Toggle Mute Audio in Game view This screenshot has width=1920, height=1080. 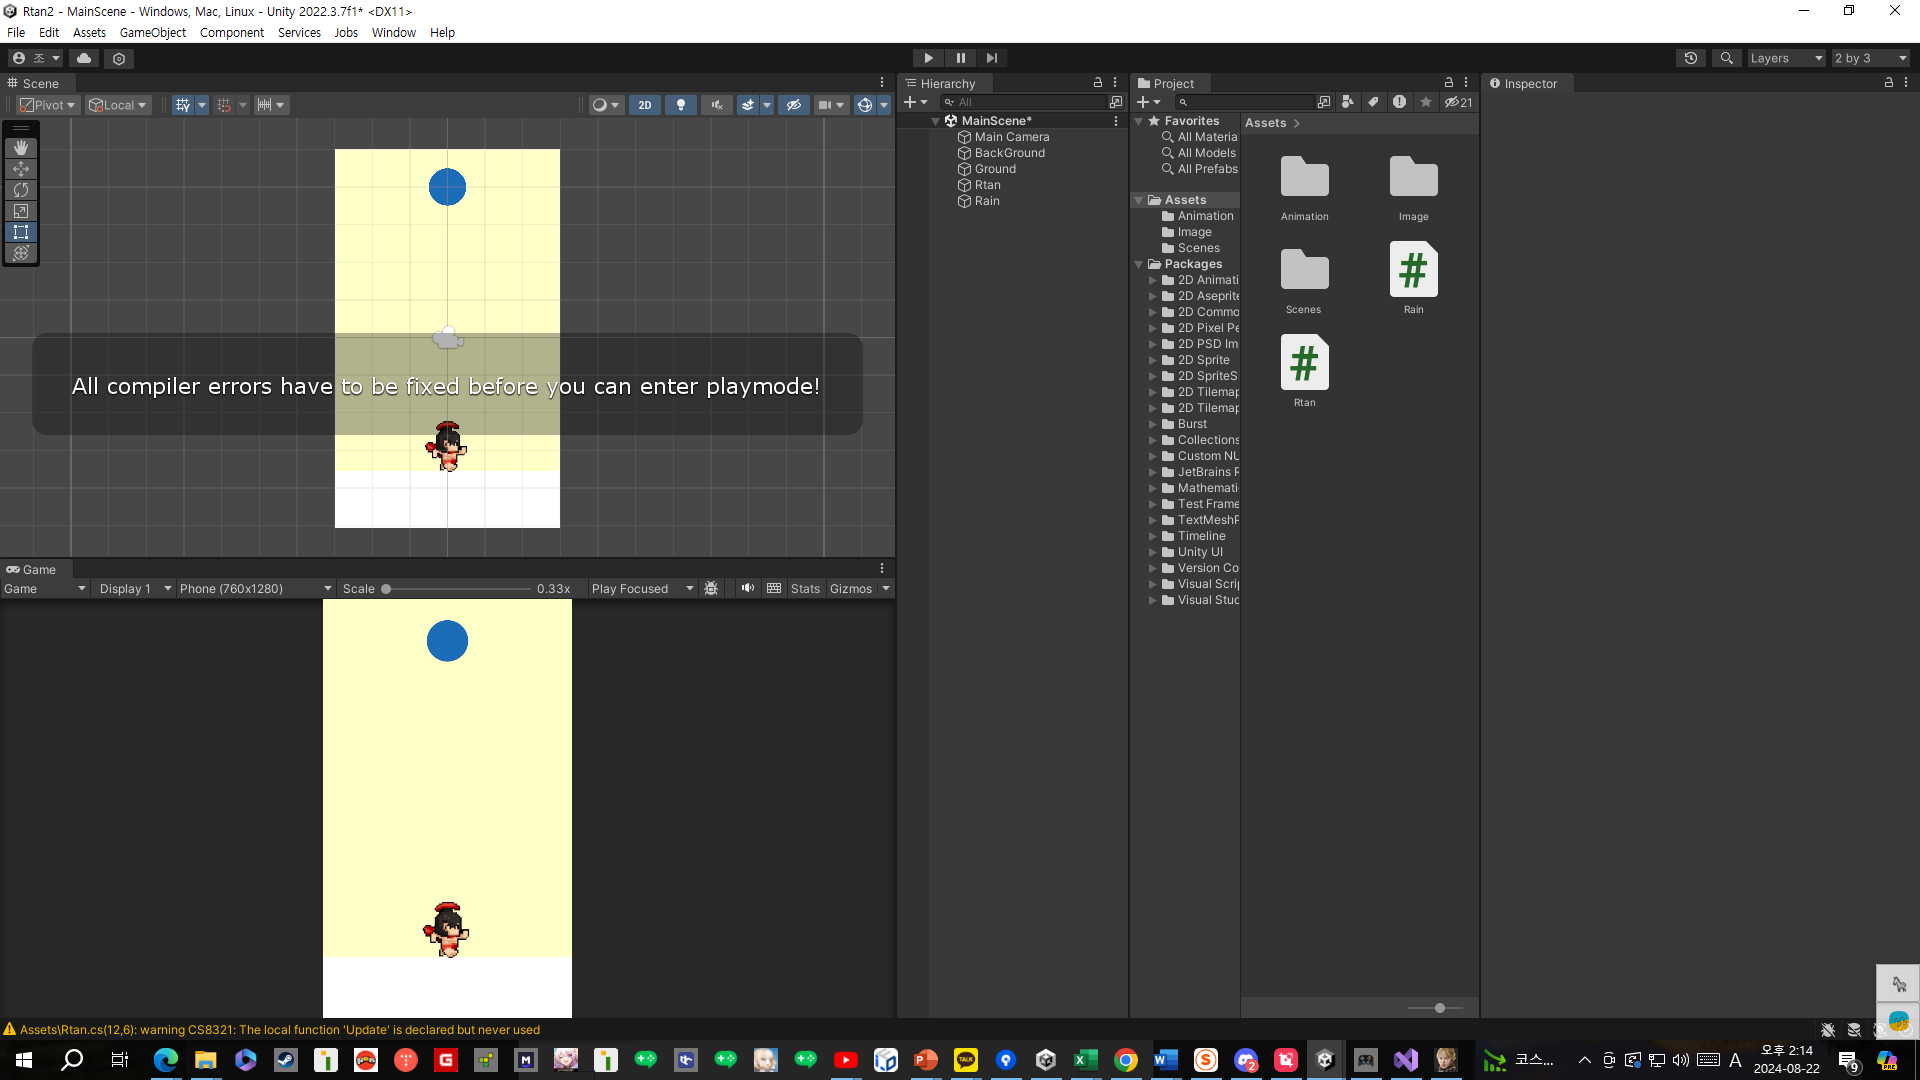click(747, 589)
